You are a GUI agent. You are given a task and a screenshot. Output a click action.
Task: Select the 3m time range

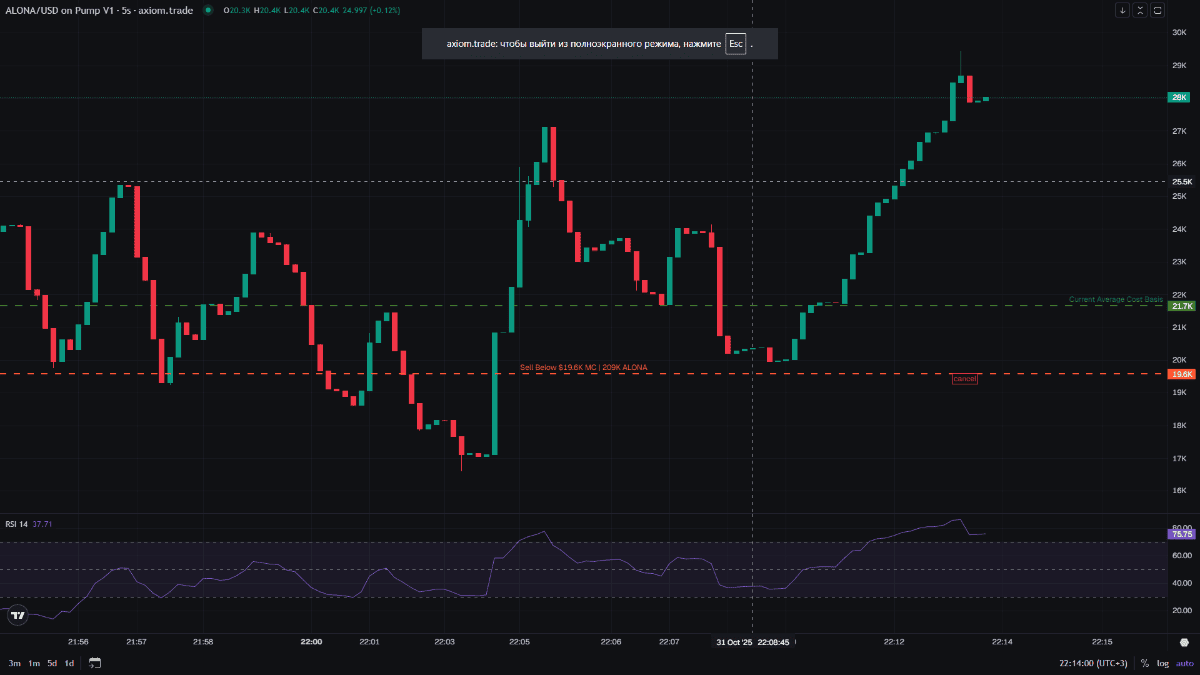click(15, 663)
